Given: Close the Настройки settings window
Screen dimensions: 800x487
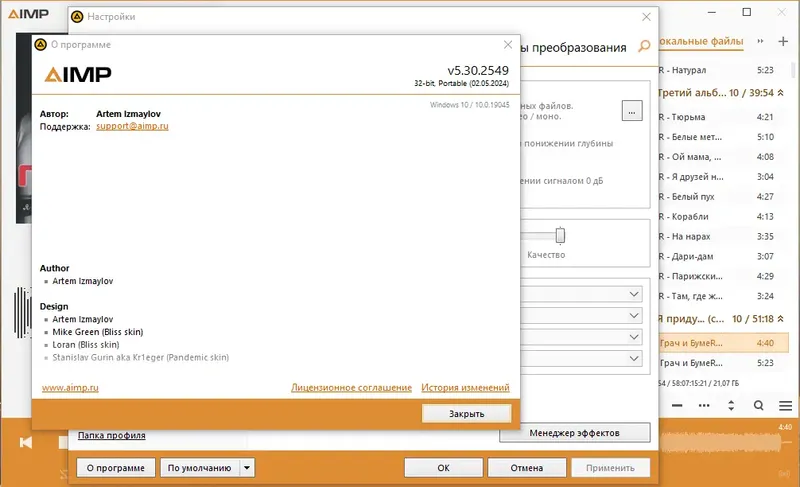Looking at the screenshot, I should [x=646, y=17].
